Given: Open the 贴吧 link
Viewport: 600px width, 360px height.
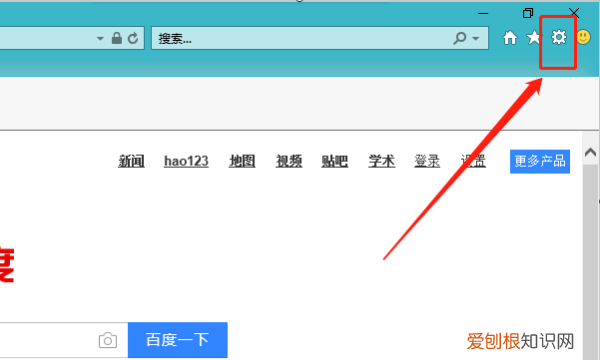Looking at the screenshot, I should pyautogui.click(x=335, y=161).
